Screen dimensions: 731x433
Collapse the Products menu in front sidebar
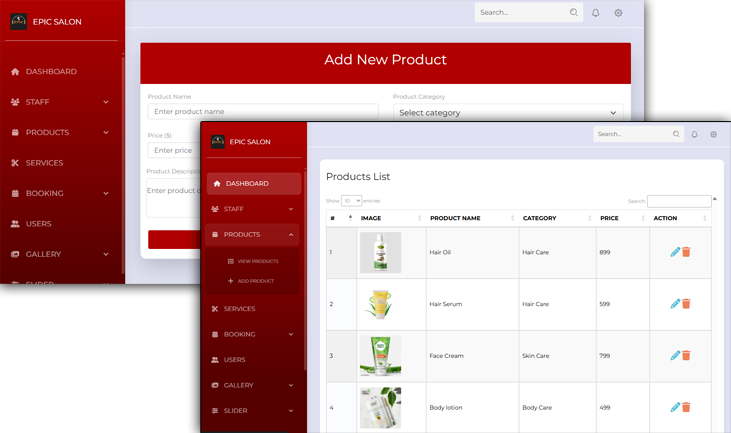pyautogui.click(x=291, y=234)
